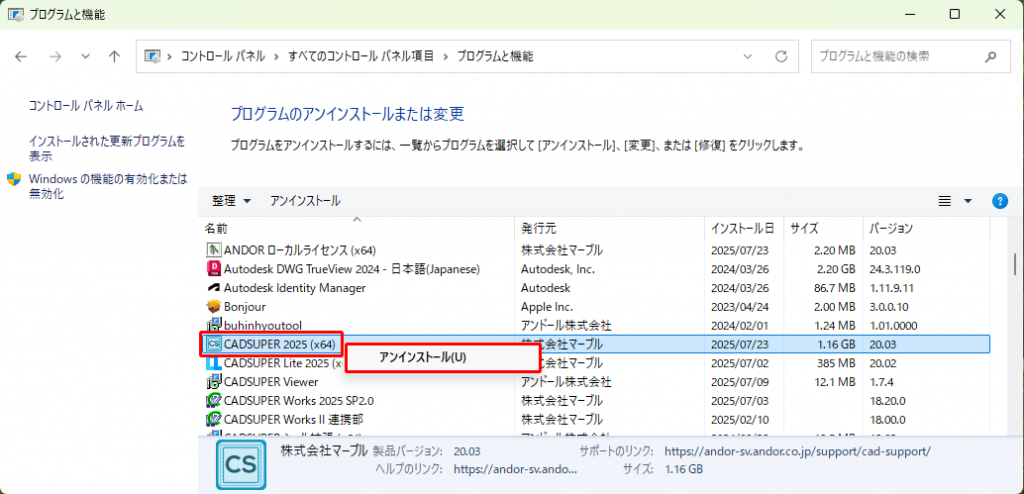1024x494 pixels.
Task: Click the buhinhyoutool installer icon
Action: pos(214,325)
